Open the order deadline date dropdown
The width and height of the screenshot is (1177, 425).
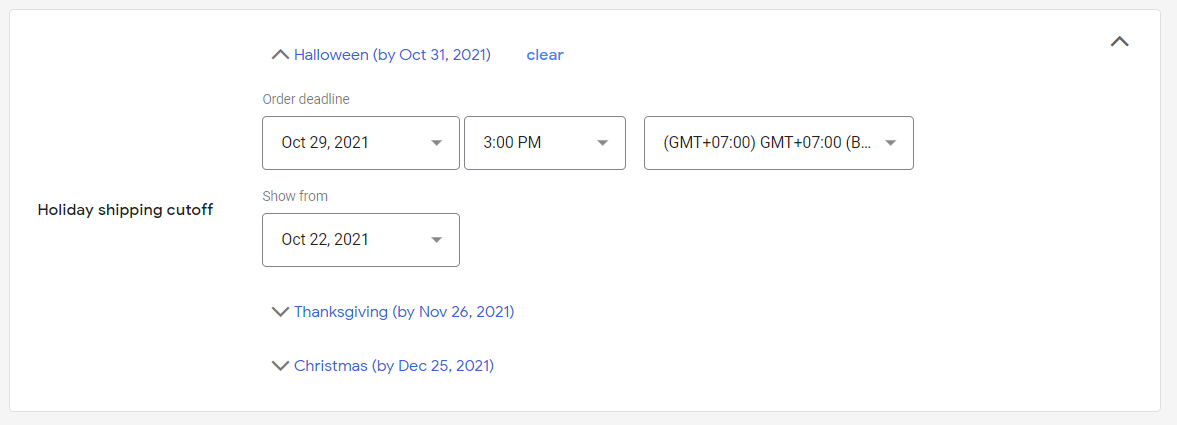click(x=360, y=143)
